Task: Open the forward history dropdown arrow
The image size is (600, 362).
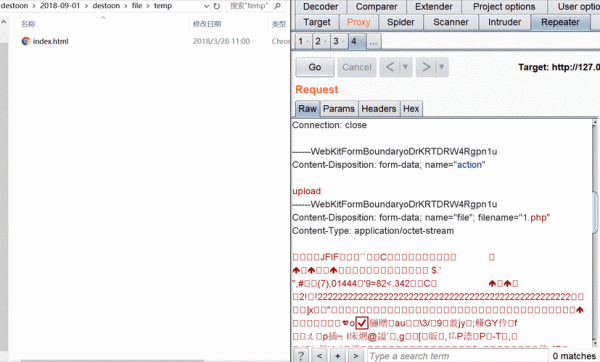Action: [441, 67]
